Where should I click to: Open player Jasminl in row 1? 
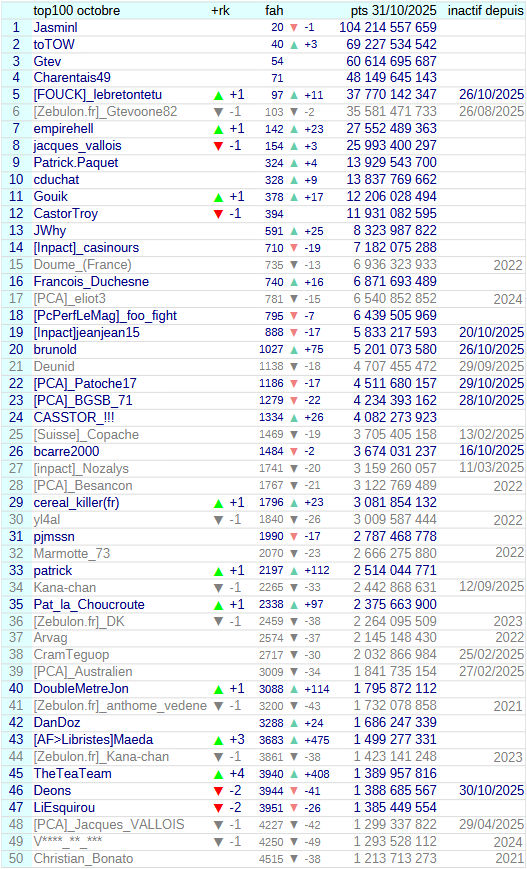[x=55, y=27]
